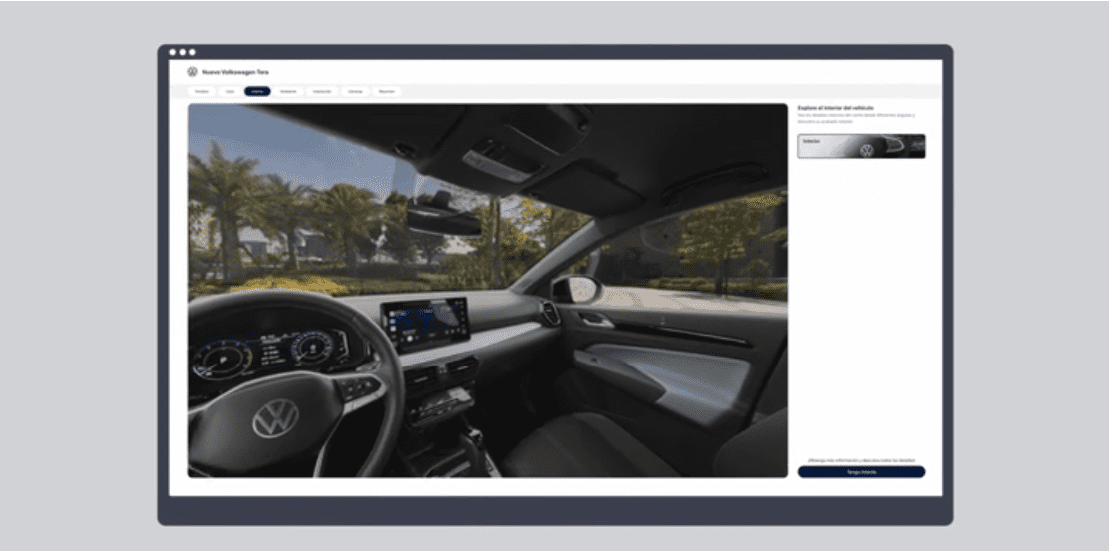Select the highlighted dark Interior tab

point(257,91)
